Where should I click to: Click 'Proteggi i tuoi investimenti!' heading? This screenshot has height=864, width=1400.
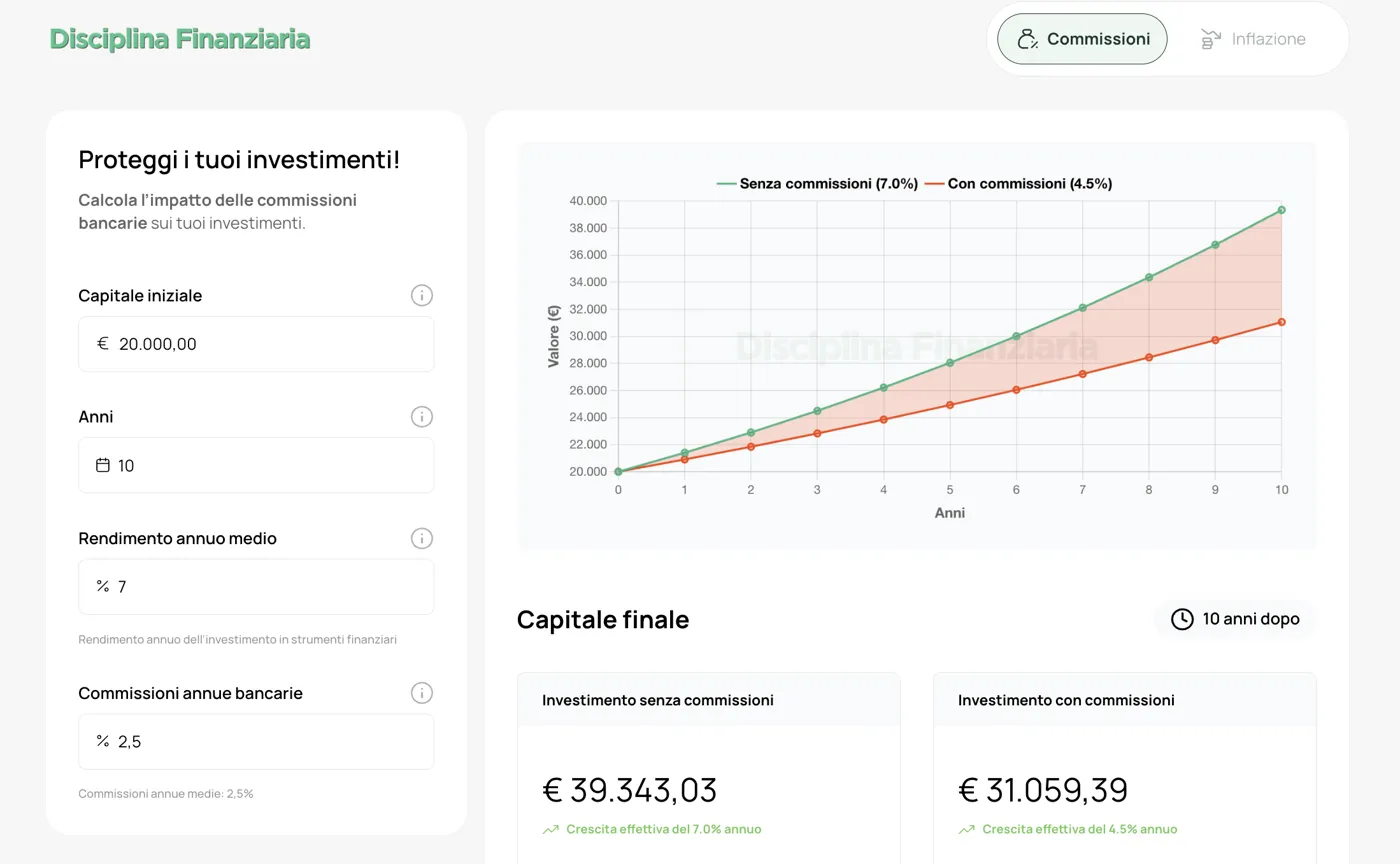point(239,159)
